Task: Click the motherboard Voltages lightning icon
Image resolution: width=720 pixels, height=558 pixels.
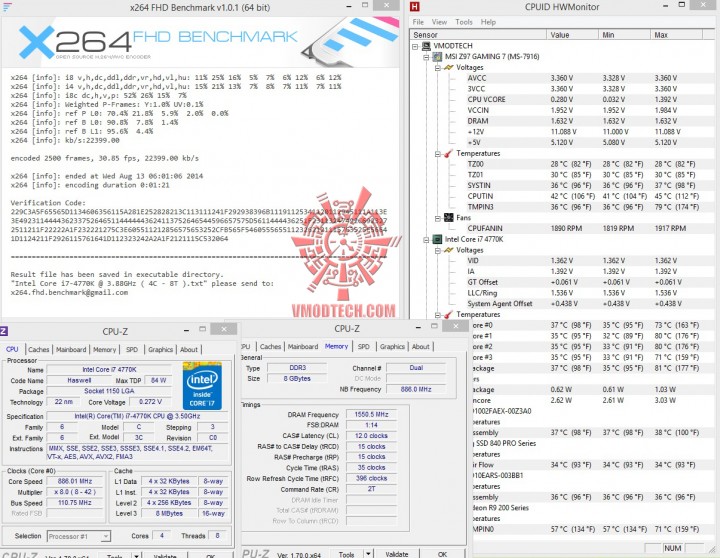Action: [449, 68]
